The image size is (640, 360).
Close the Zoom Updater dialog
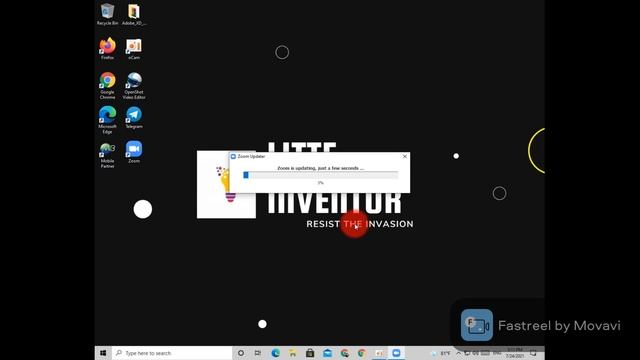pyautogui.click(x=404, y=156)
